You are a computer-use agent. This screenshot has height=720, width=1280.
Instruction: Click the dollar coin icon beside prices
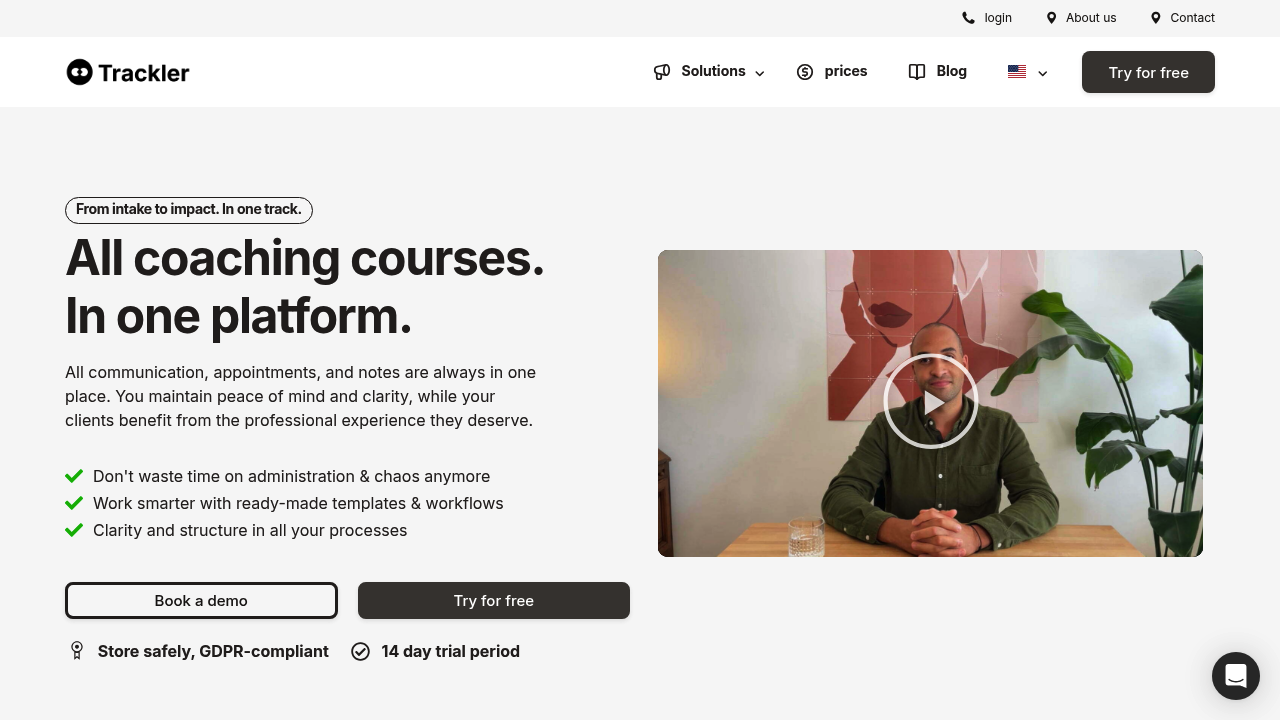pyautogui.click(x=805, y=72)
